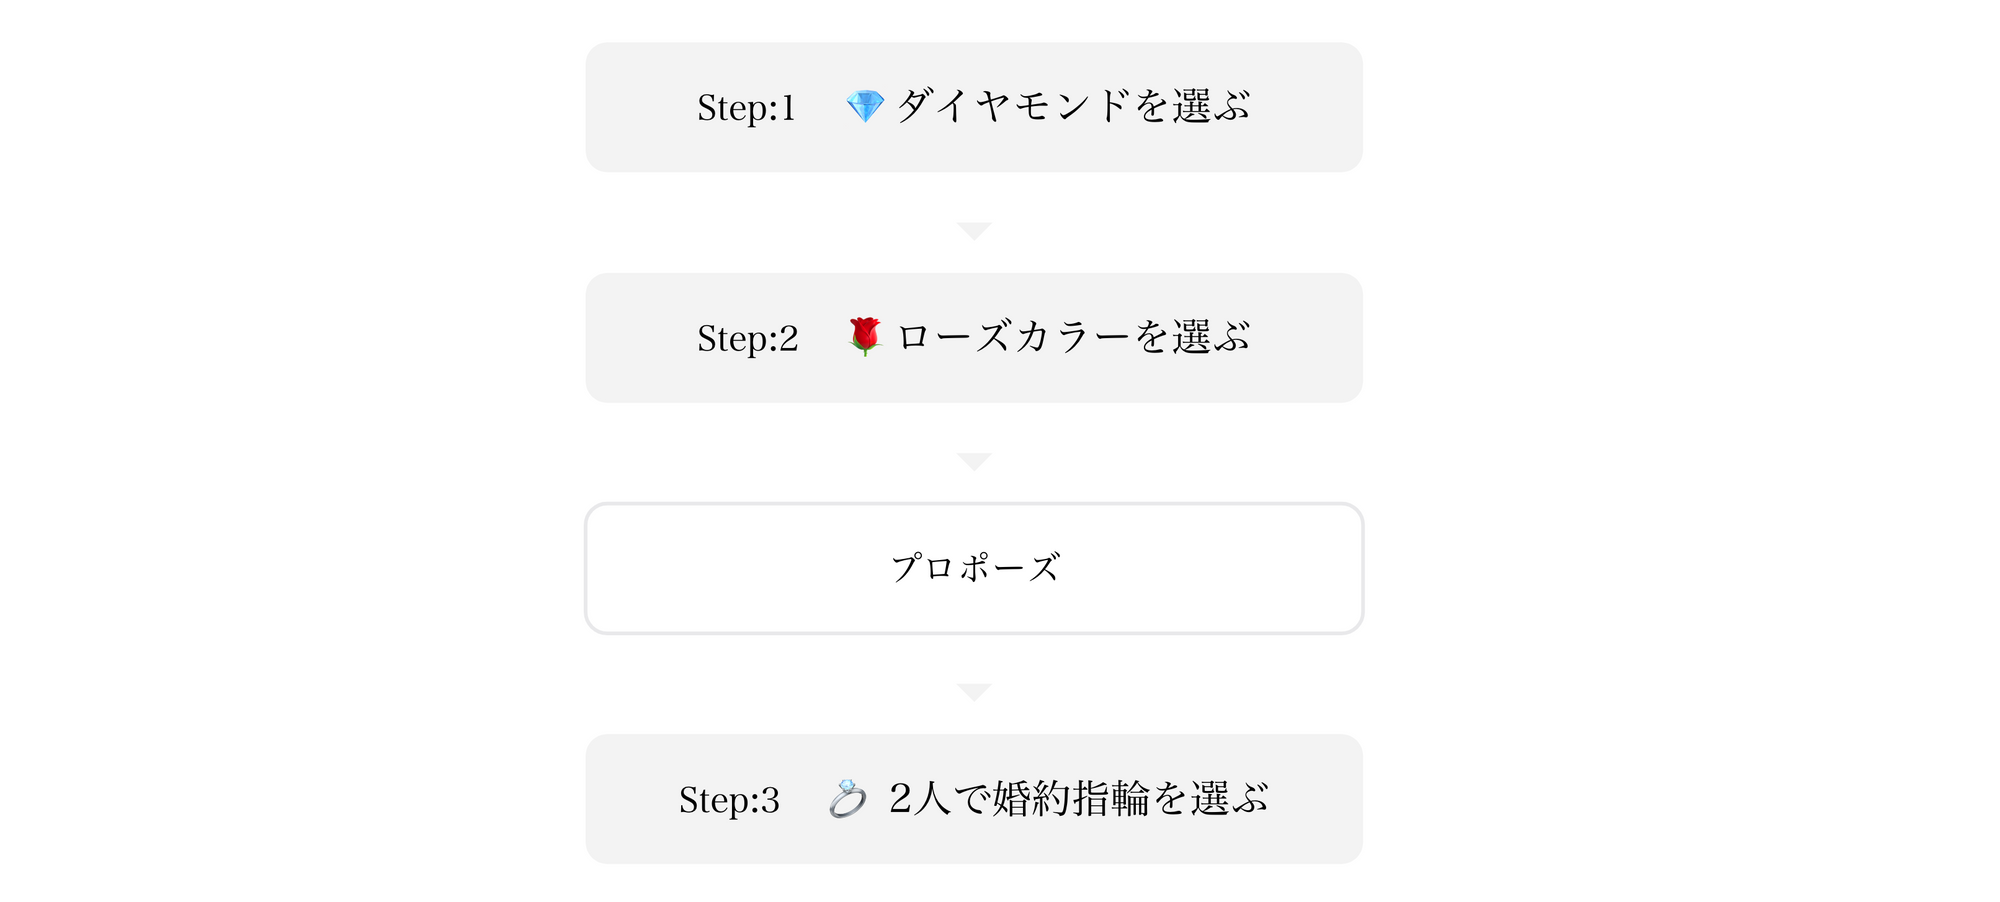Click the プロポーズ text
Screen dimensions: 2000x902
coord(975,568)
